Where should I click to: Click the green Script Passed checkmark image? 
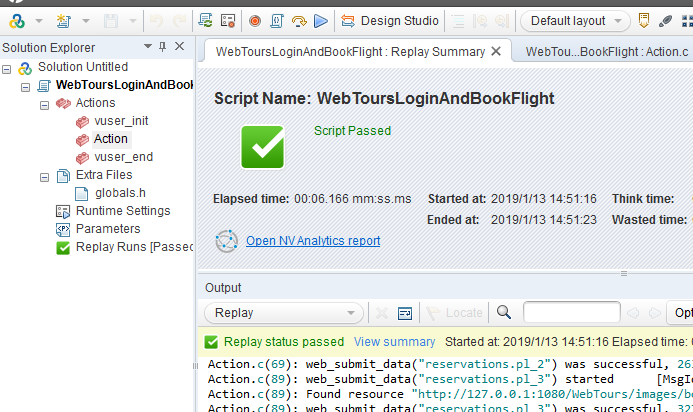(x=263, y=147)
